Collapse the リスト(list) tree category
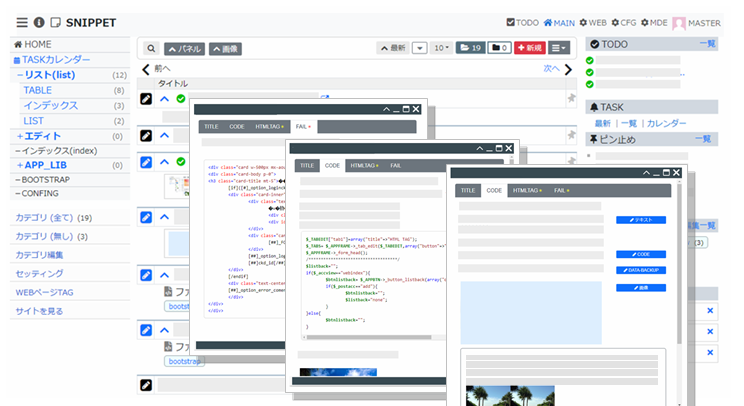The height and width of the screenshot is (406, 744). pos(20,75)
